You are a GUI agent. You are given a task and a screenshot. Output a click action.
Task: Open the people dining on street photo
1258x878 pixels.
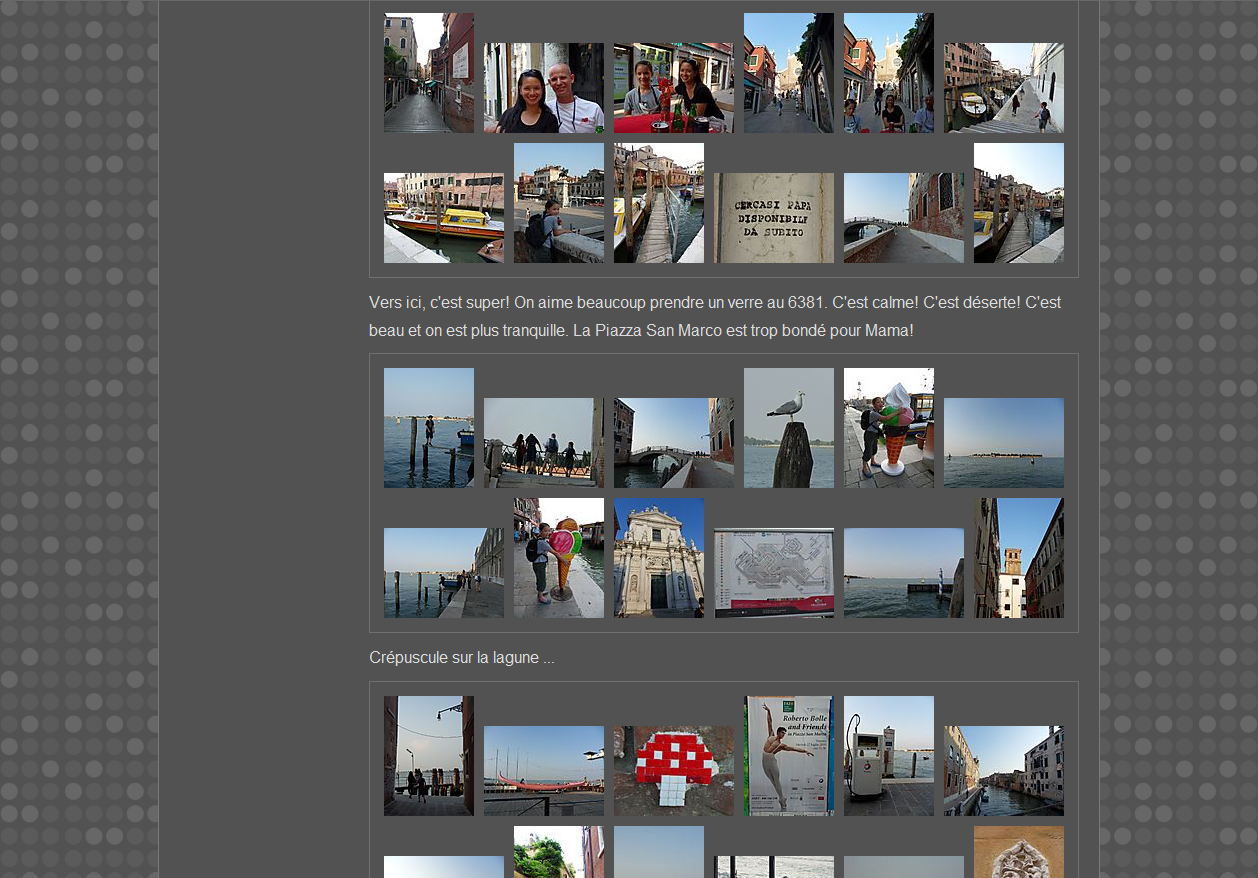click(x=888, y=73)
